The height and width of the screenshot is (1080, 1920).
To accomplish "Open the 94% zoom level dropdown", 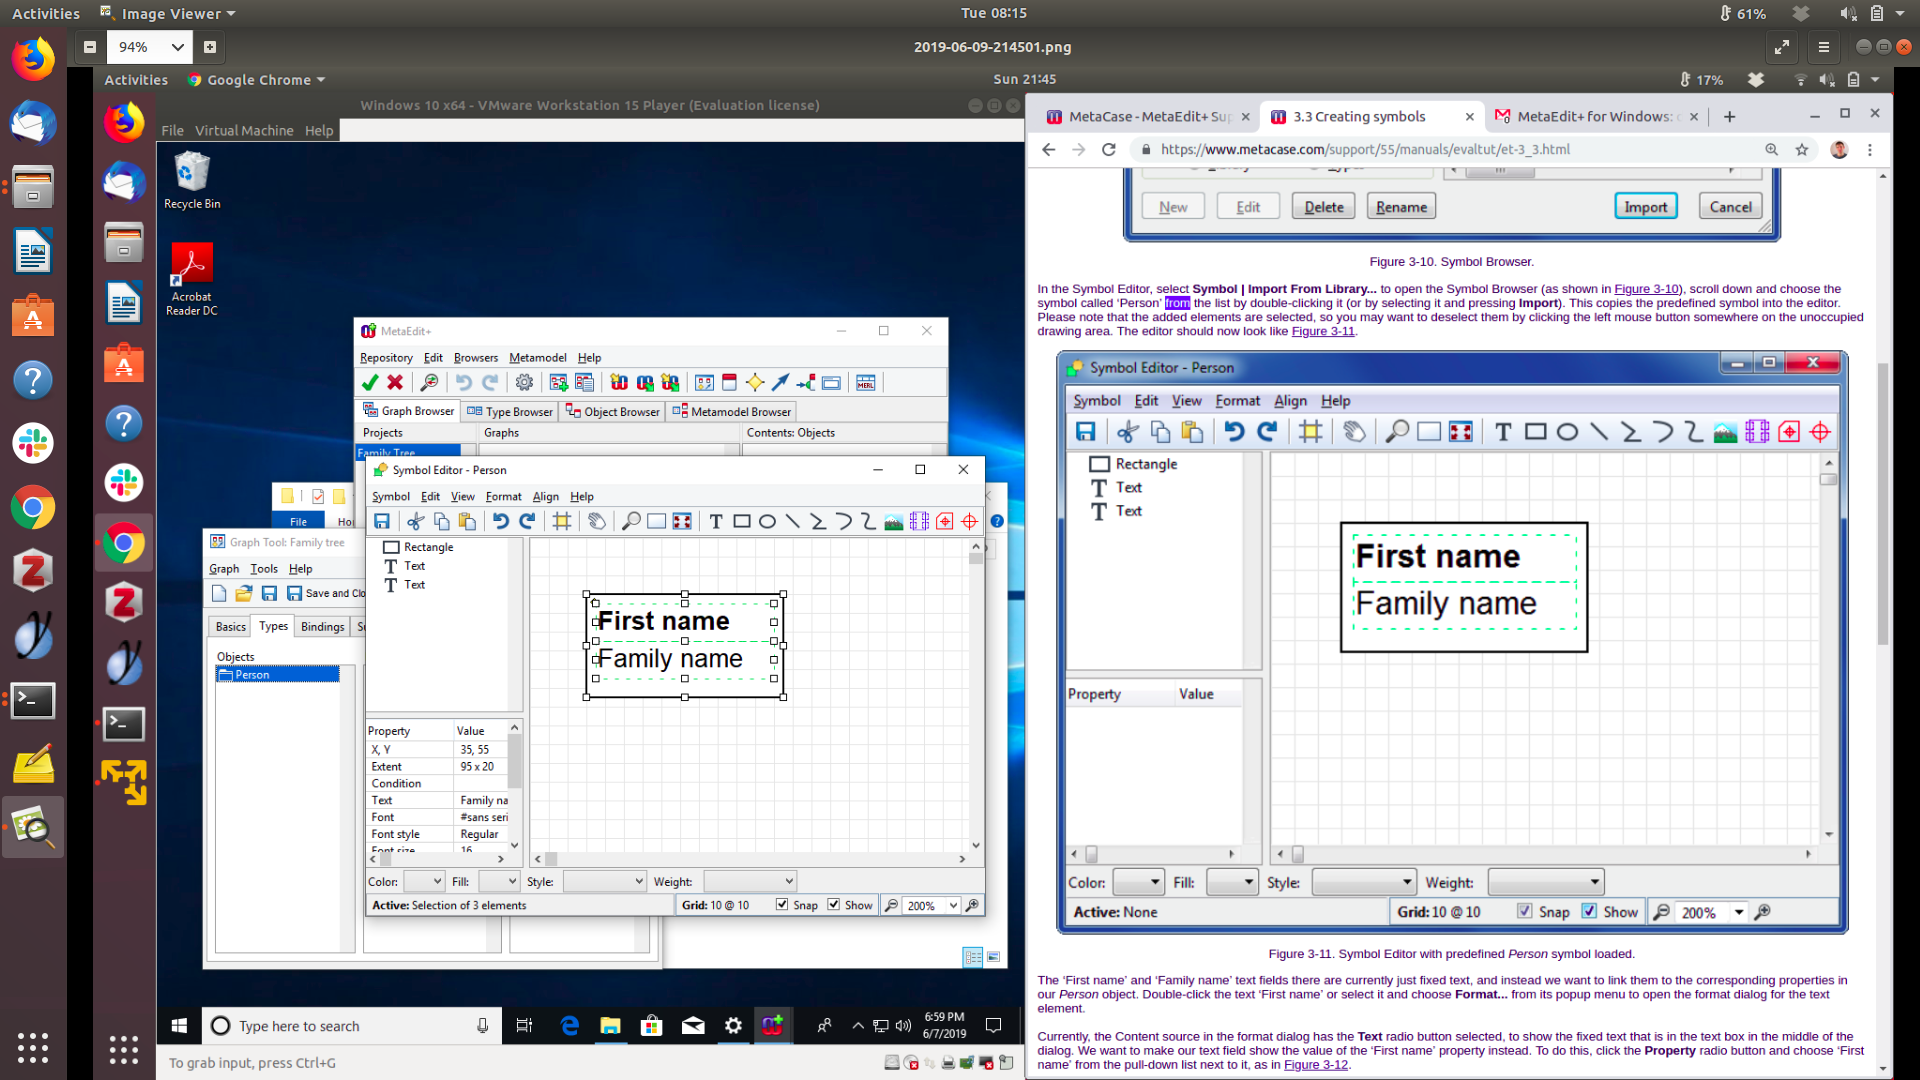I will point(177,47).
